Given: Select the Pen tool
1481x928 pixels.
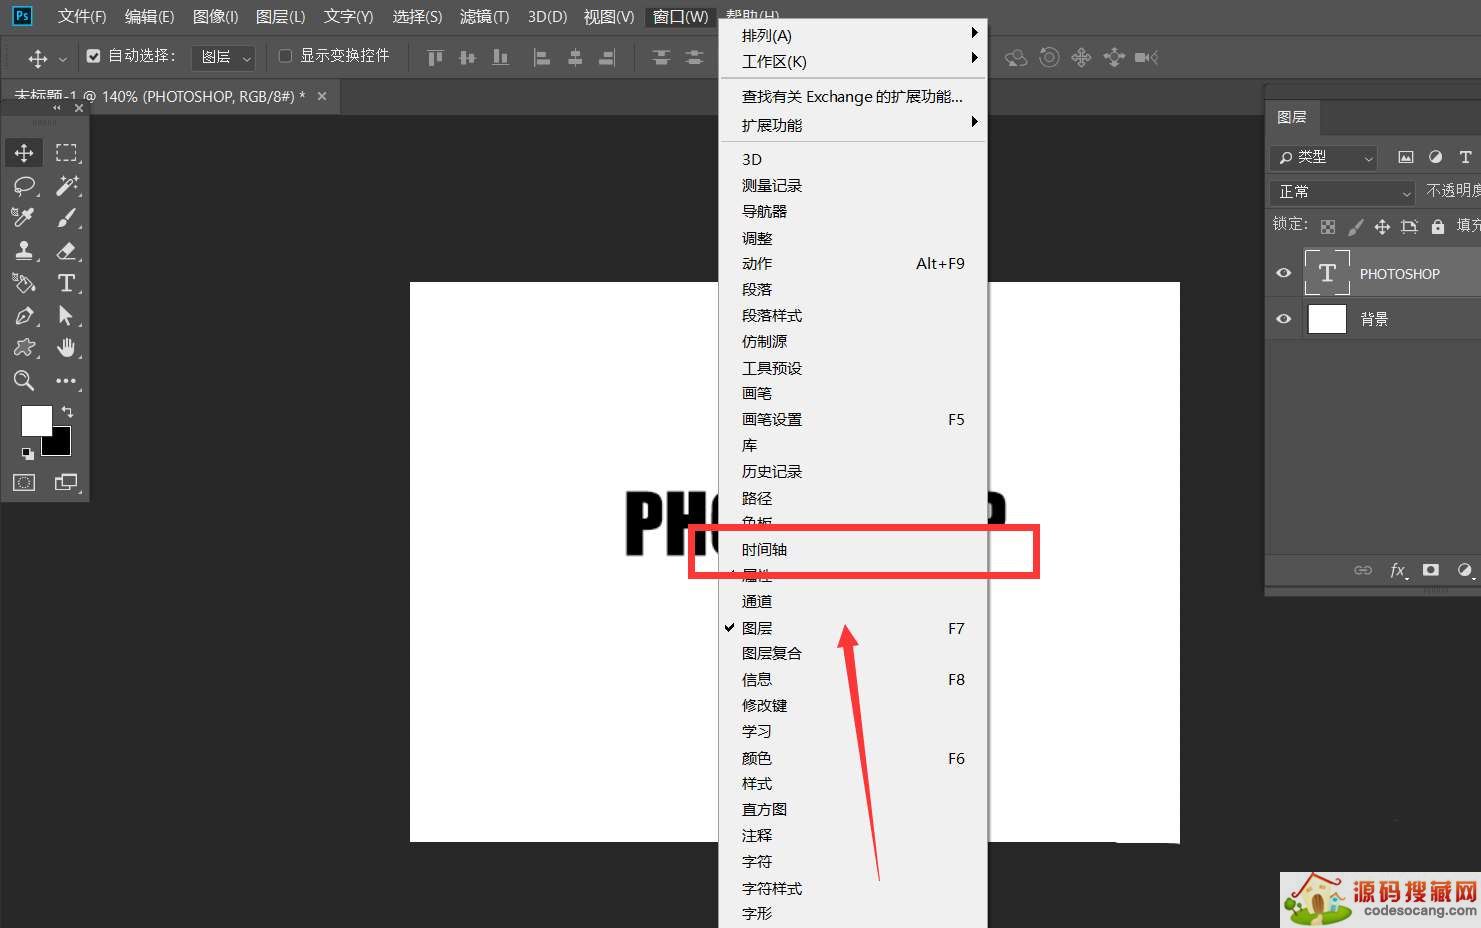Looking at the screenshot, I should point(24,316).
